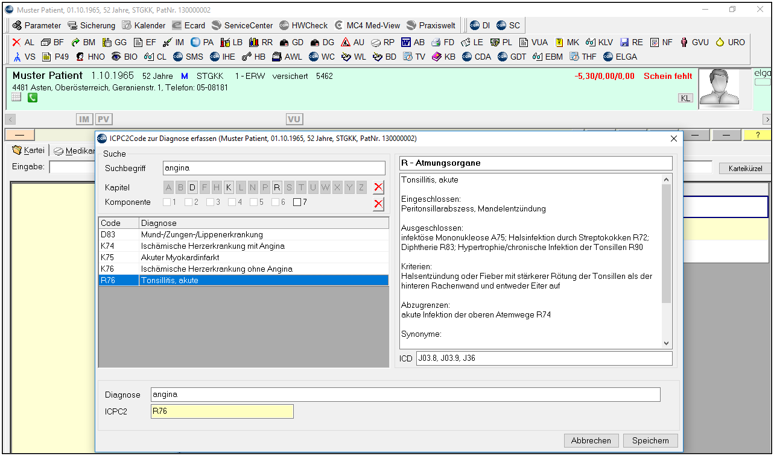Switch to the Kartei tab
The image size is (774, 456).
29,151
